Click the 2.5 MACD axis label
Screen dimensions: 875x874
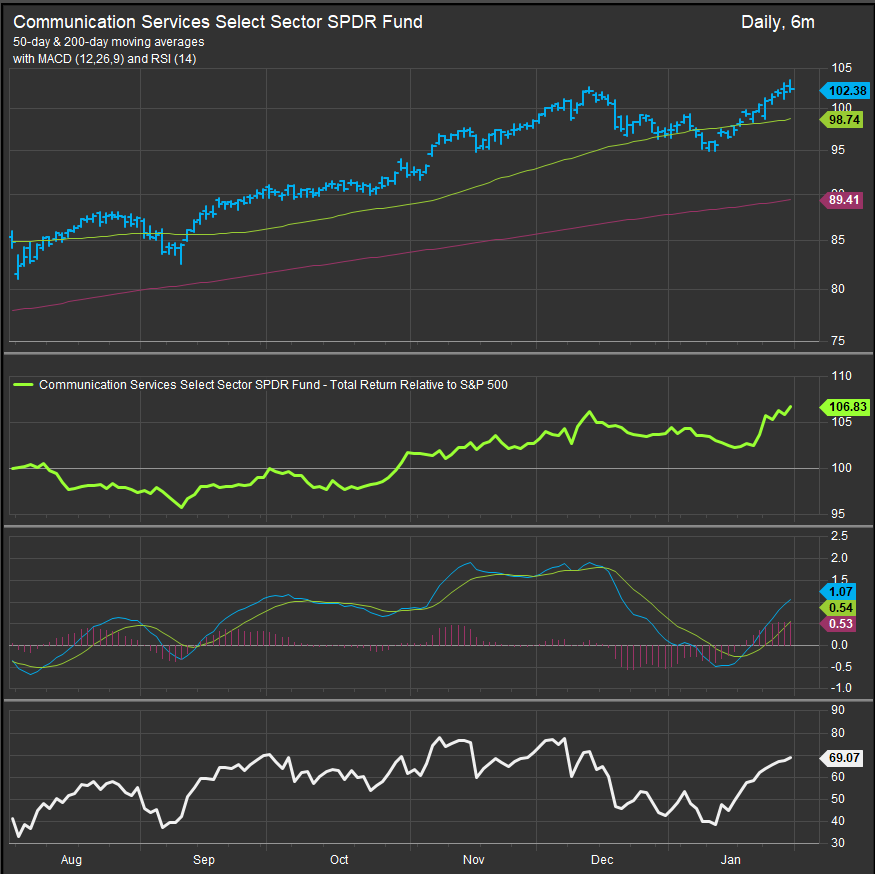point(839,536)
